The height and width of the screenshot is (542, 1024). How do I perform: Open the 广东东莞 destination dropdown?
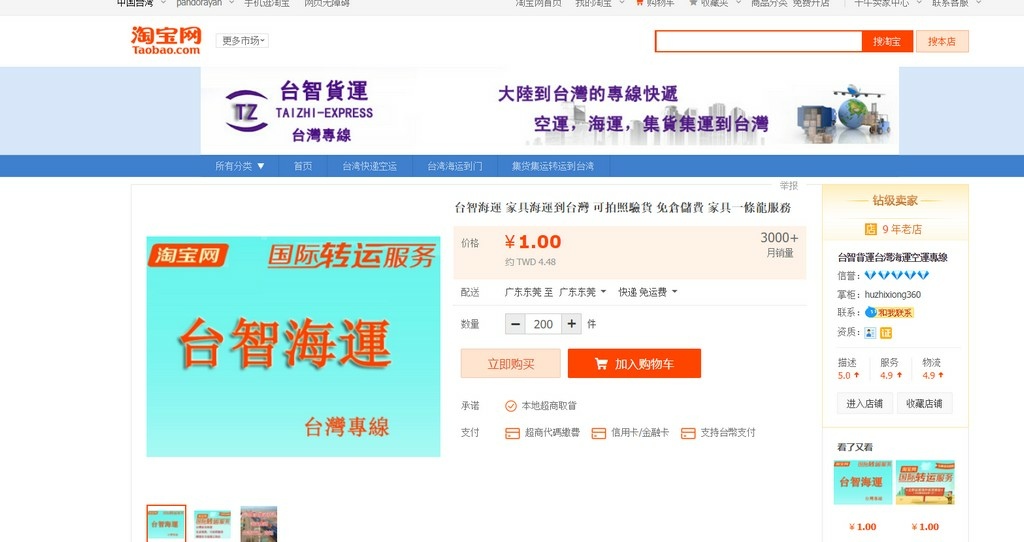click(583, 292)
